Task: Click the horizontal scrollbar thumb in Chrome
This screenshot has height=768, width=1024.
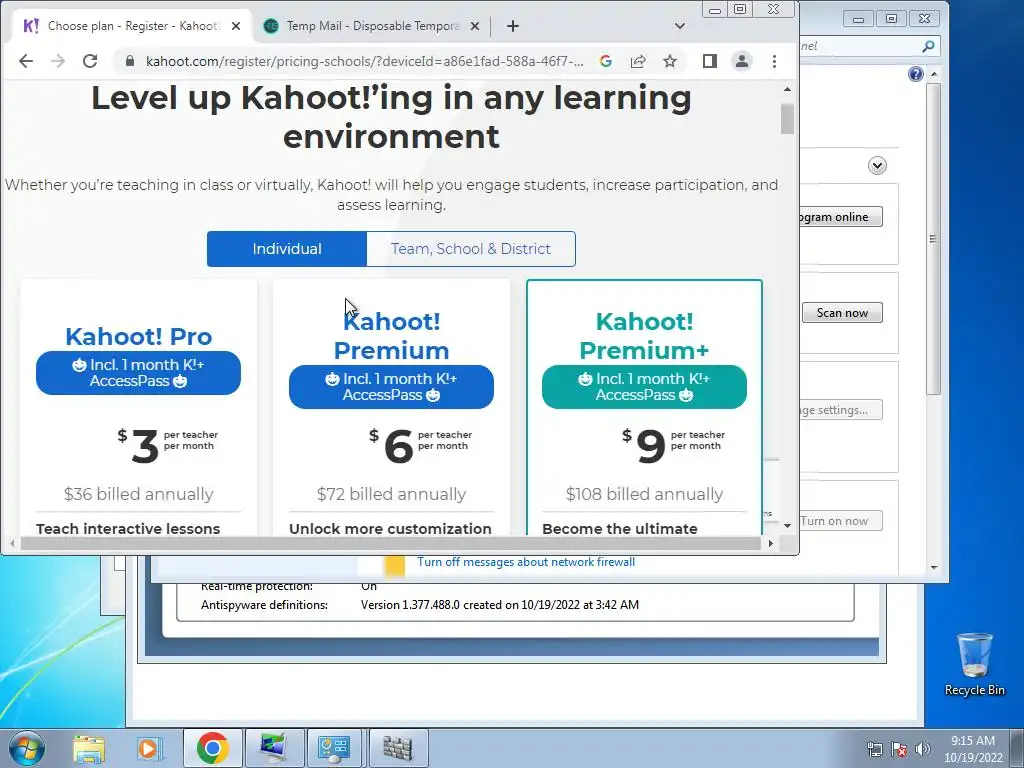Action: coord(391,543)
